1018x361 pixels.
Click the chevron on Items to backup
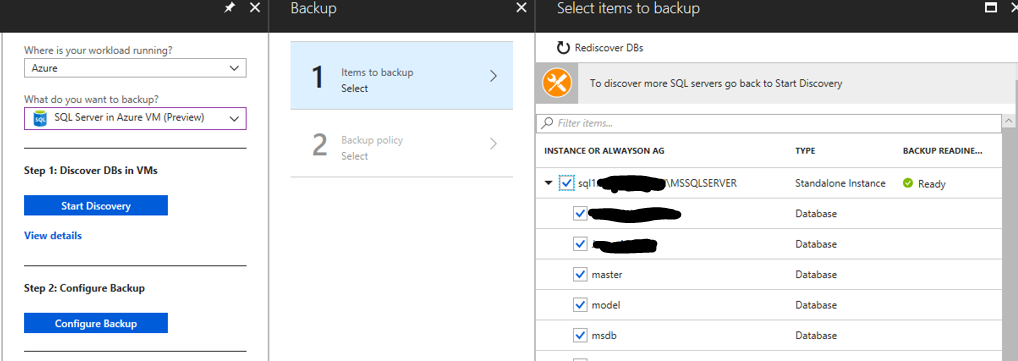pos(493,76)
